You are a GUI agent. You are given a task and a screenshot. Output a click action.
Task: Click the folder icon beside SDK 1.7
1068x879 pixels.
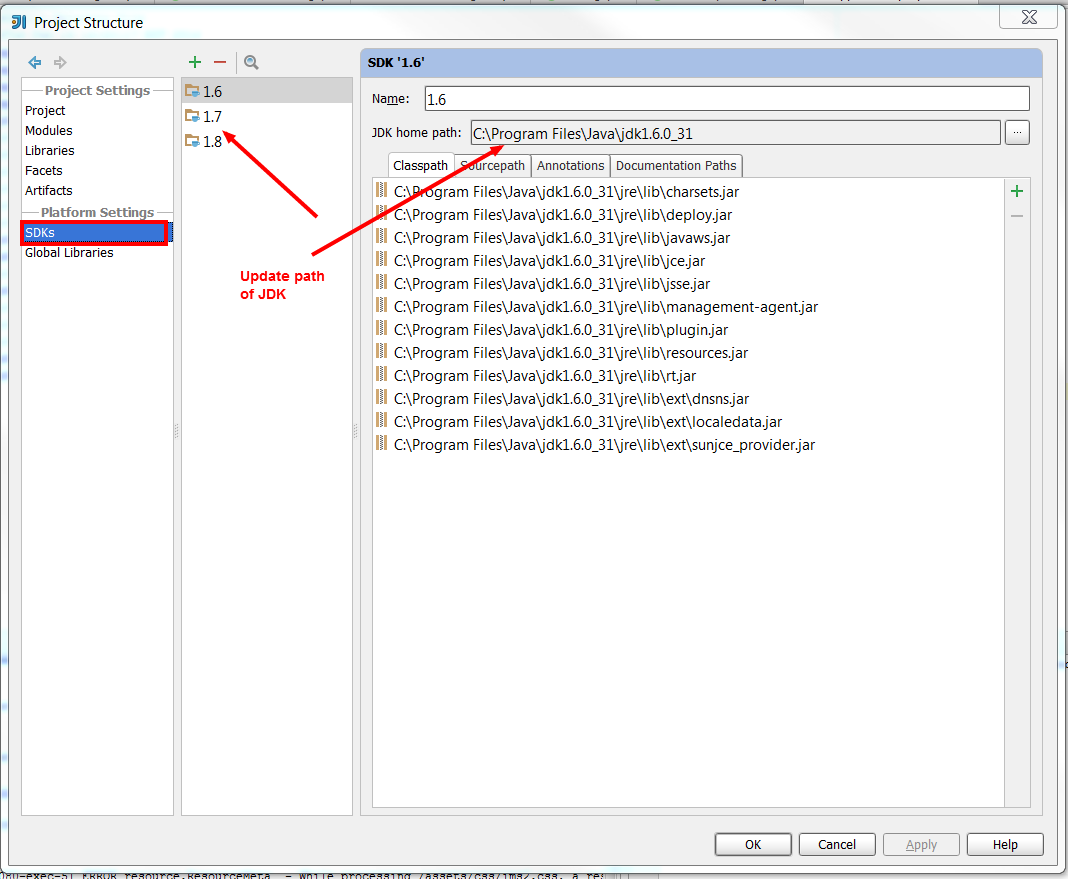(x=190, y=116)
